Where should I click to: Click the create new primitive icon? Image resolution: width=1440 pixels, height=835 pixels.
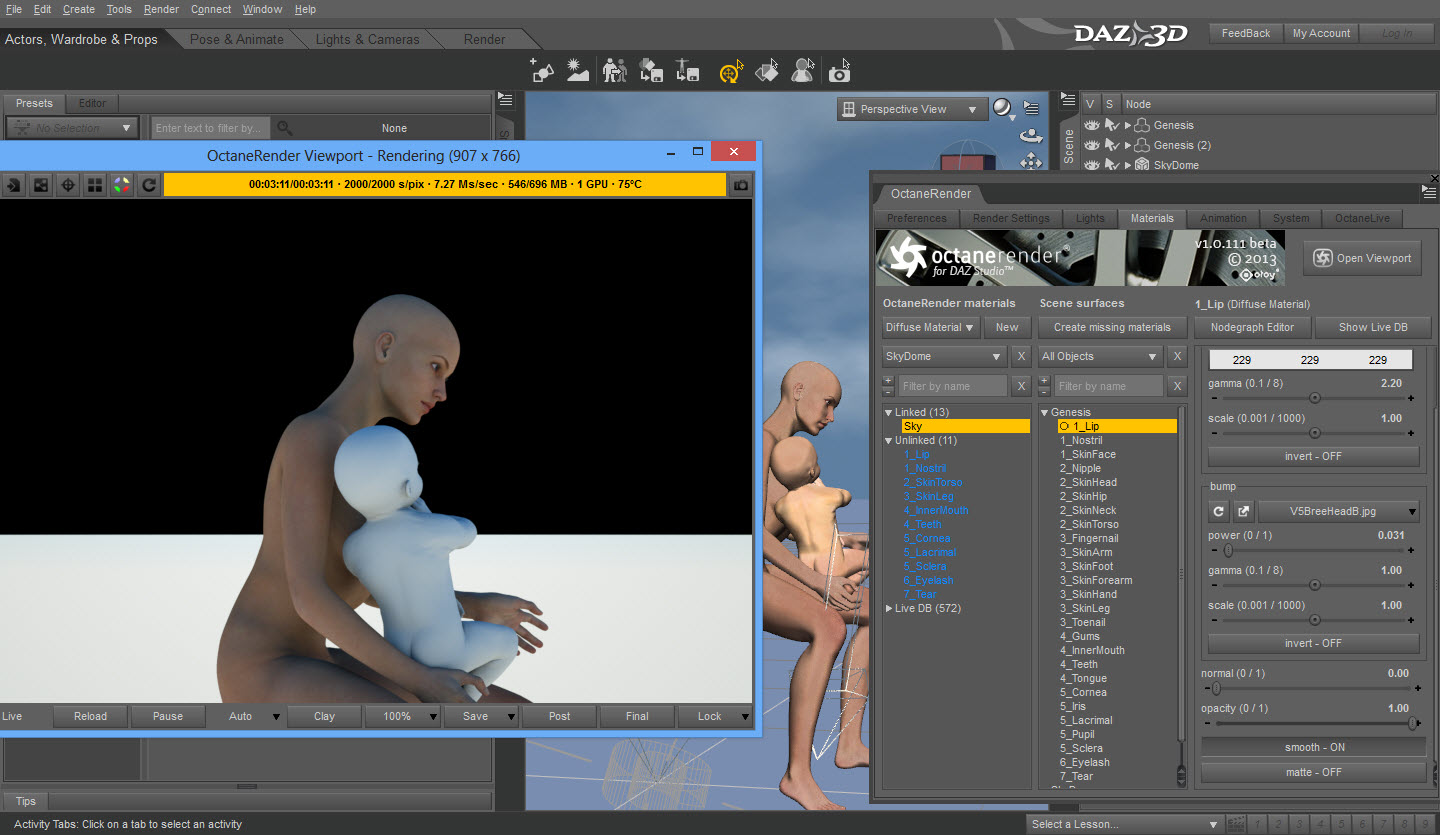tap(541, 71)
